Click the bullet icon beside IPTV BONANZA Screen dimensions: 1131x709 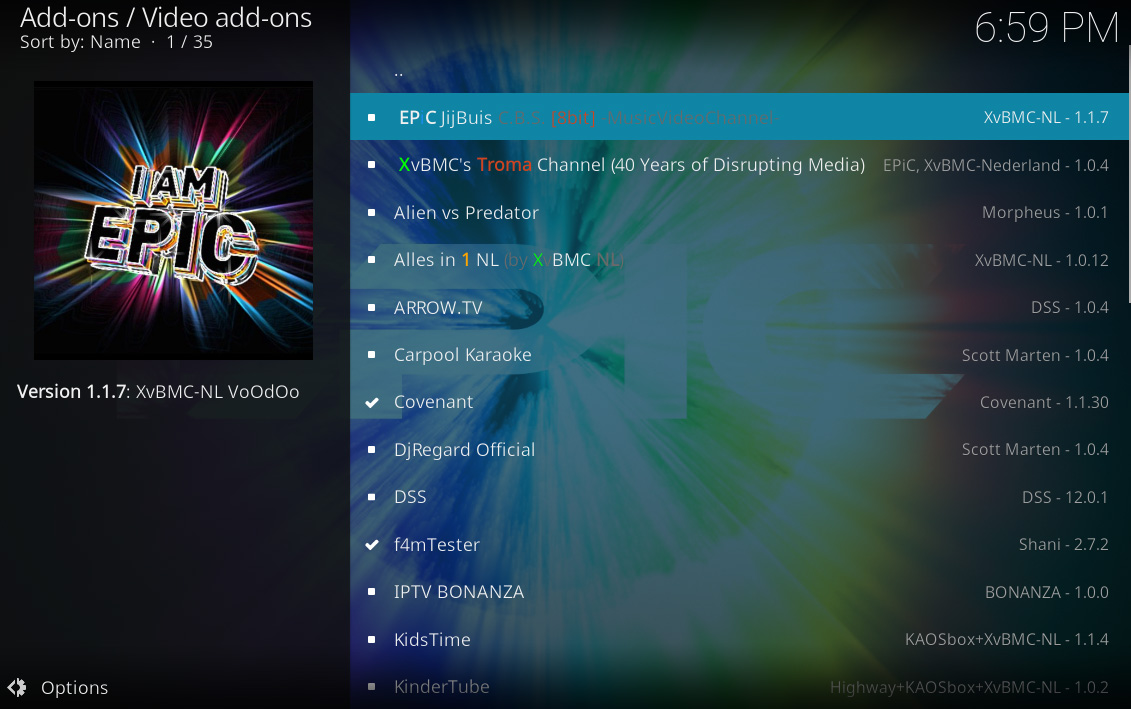(x=371, y=591)
